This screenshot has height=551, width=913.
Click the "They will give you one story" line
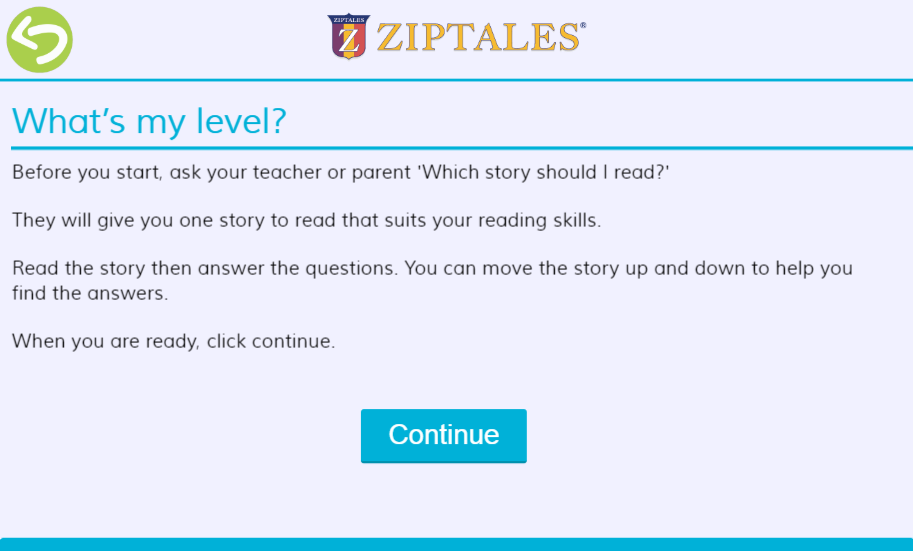click(x=306, y=220)
